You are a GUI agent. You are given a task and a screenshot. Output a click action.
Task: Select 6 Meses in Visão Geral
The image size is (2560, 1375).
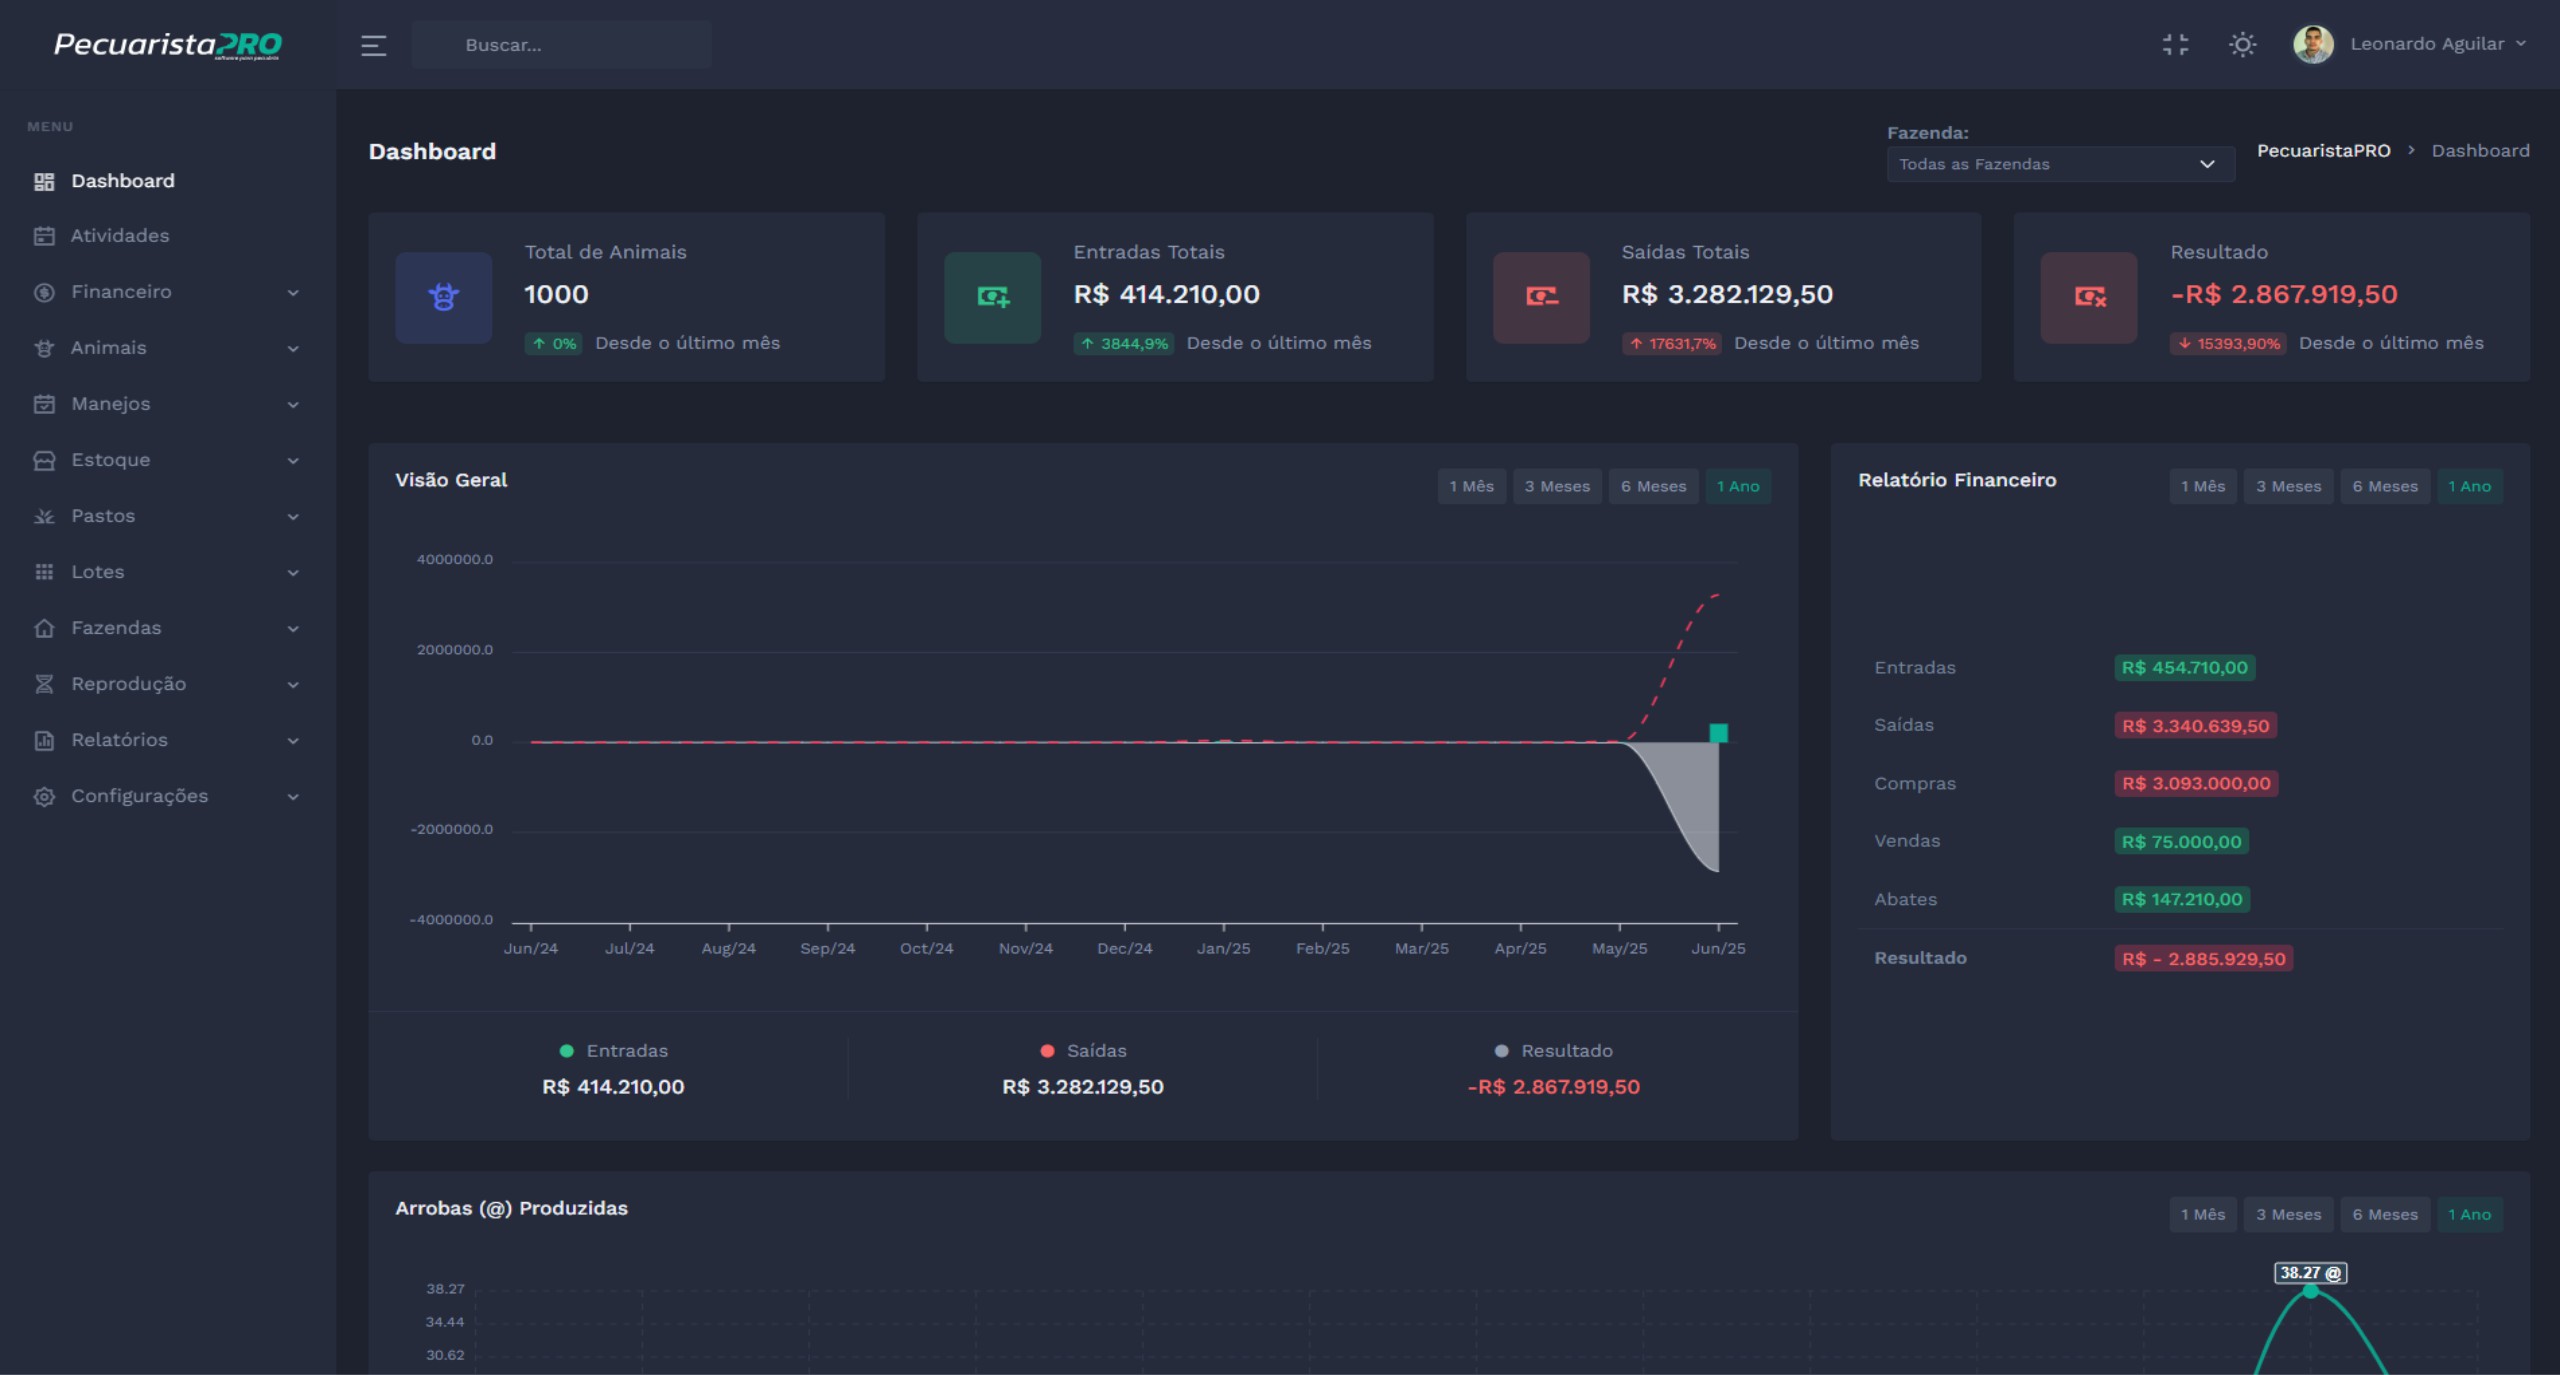point(1653,487)
